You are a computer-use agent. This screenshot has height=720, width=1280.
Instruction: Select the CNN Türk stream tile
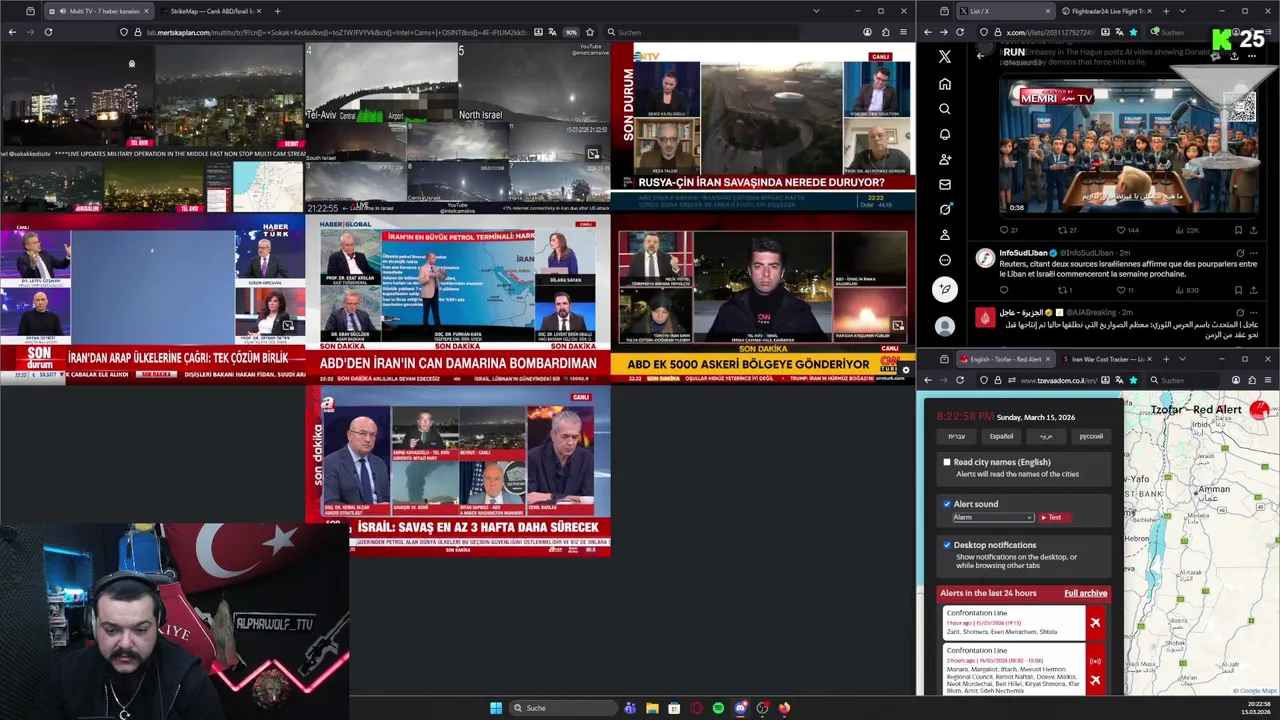click(763, 298)
